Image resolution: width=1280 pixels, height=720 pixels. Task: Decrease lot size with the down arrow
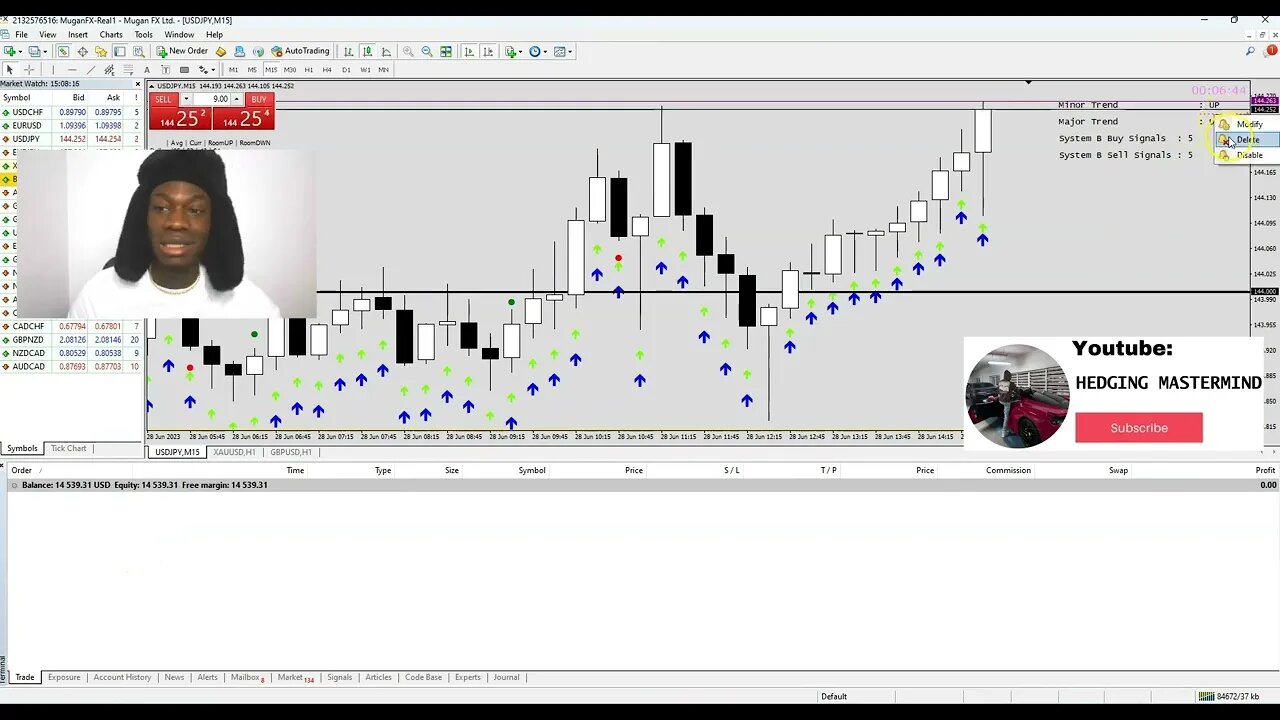pos(186,99)
